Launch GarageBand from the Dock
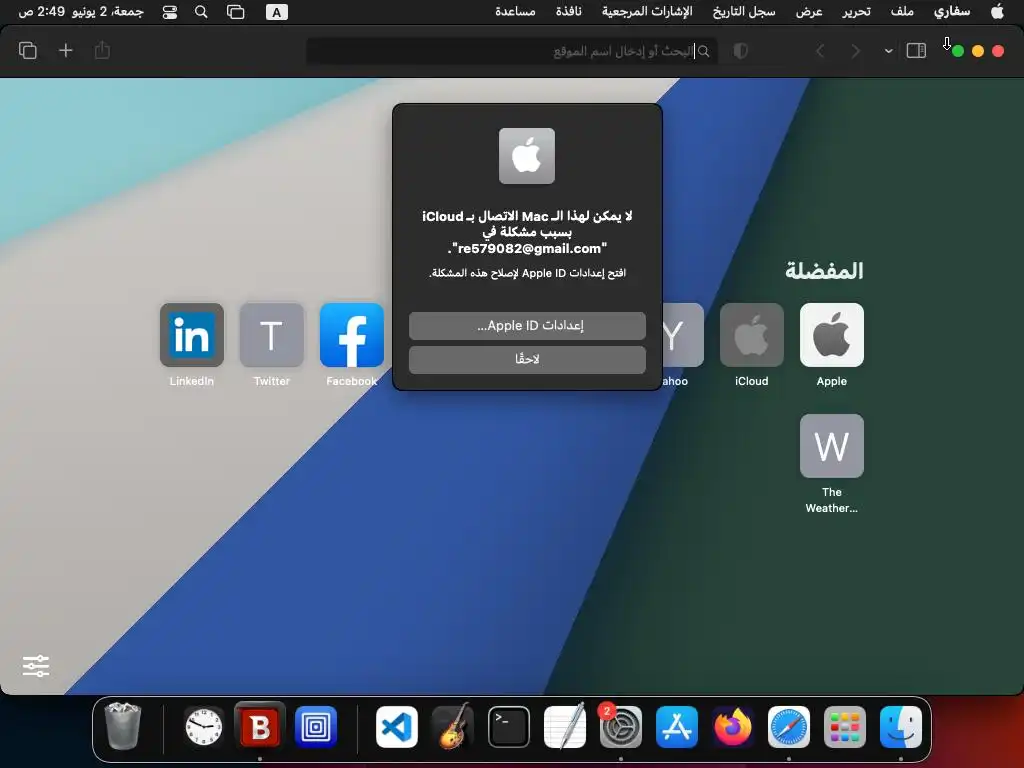Viewport: 1024px width, 768px height. pos(453,727)
